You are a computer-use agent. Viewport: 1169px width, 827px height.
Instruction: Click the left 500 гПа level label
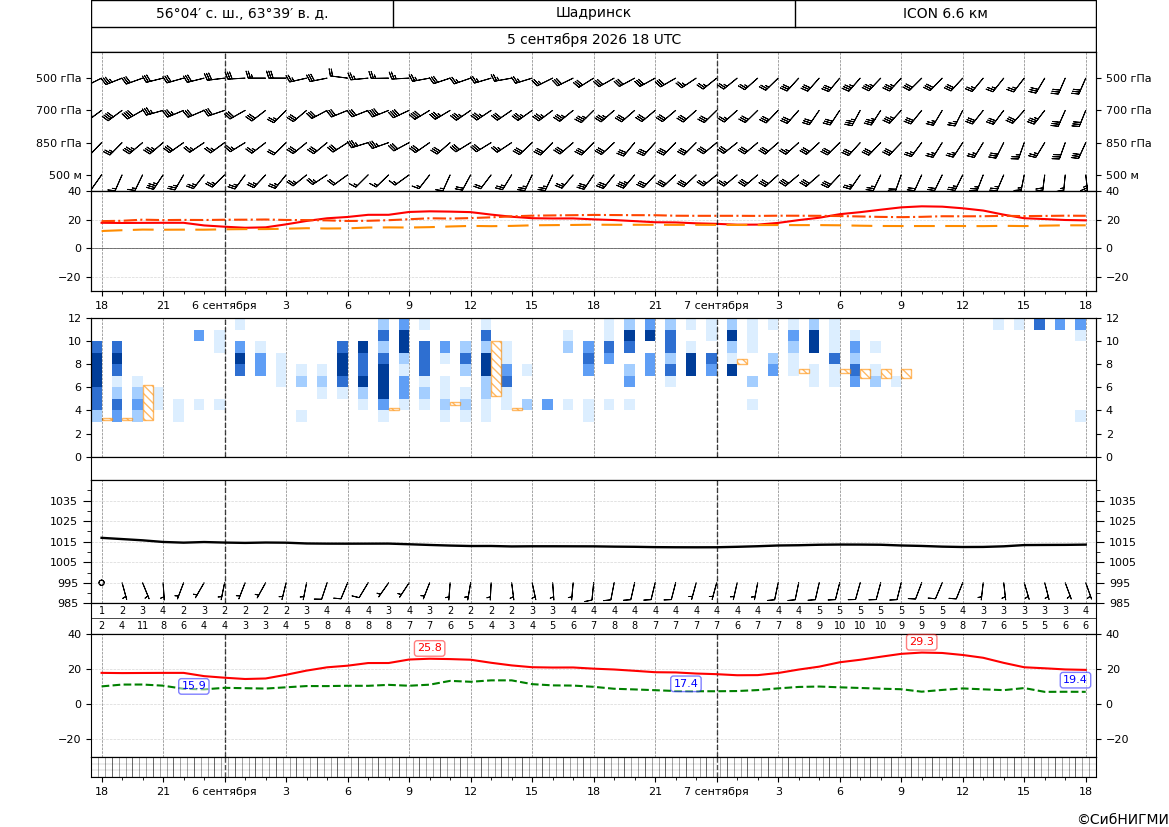(x=58, y=78)
